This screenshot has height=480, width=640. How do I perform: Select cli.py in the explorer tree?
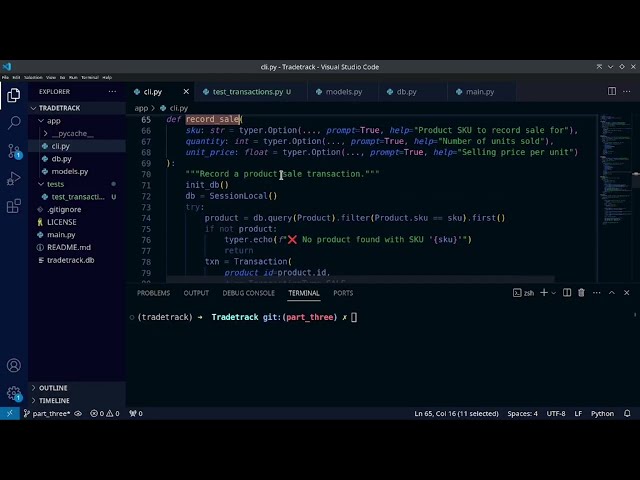click(x=77, y=146)
